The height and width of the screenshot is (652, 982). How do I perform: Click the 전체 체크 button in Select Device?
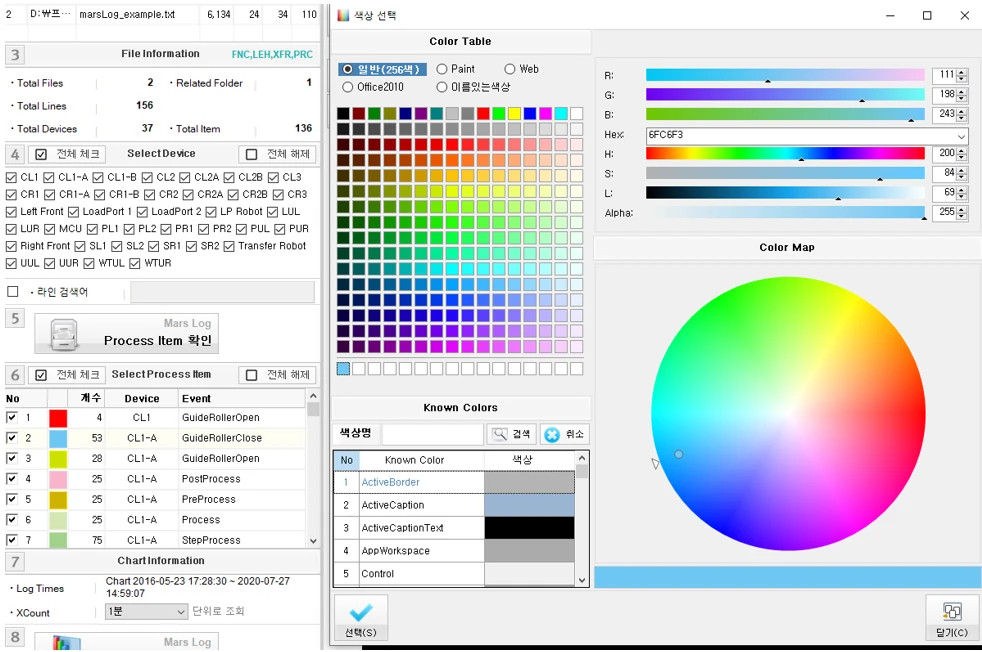(68, 154)
